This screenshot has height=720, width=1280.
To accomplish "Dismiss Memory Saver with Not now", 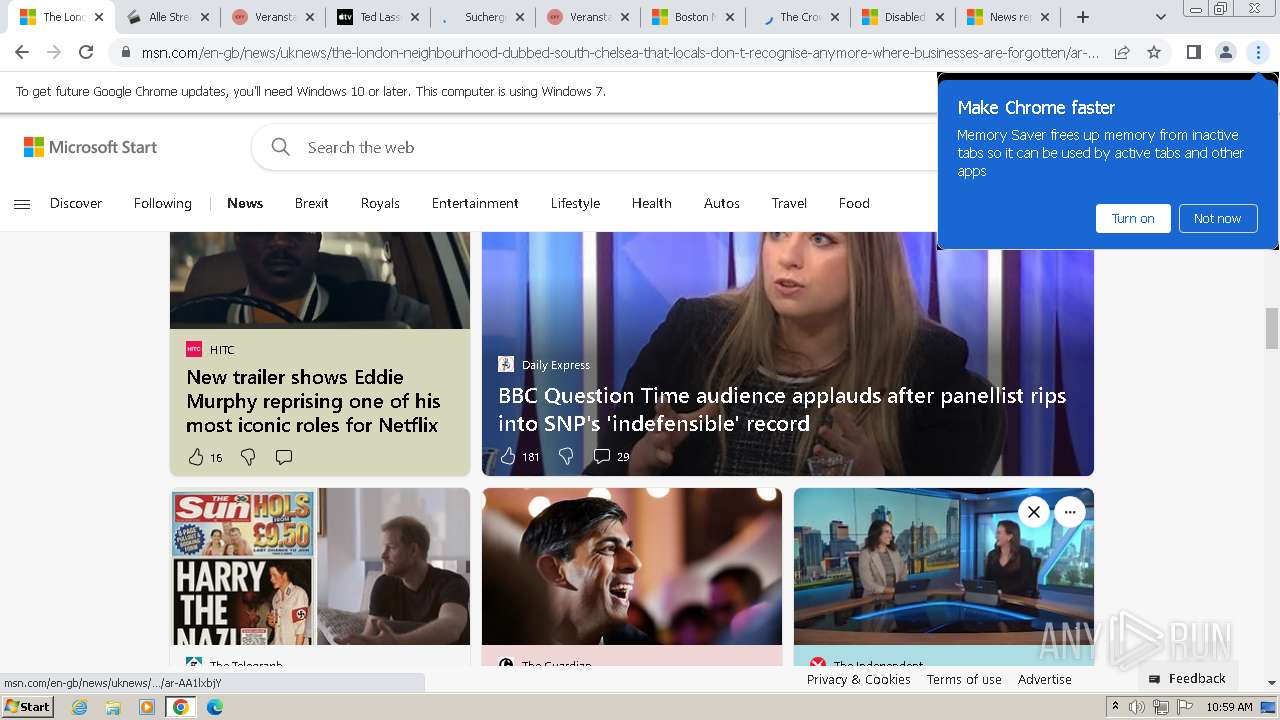I will [x=1217, y=218].
